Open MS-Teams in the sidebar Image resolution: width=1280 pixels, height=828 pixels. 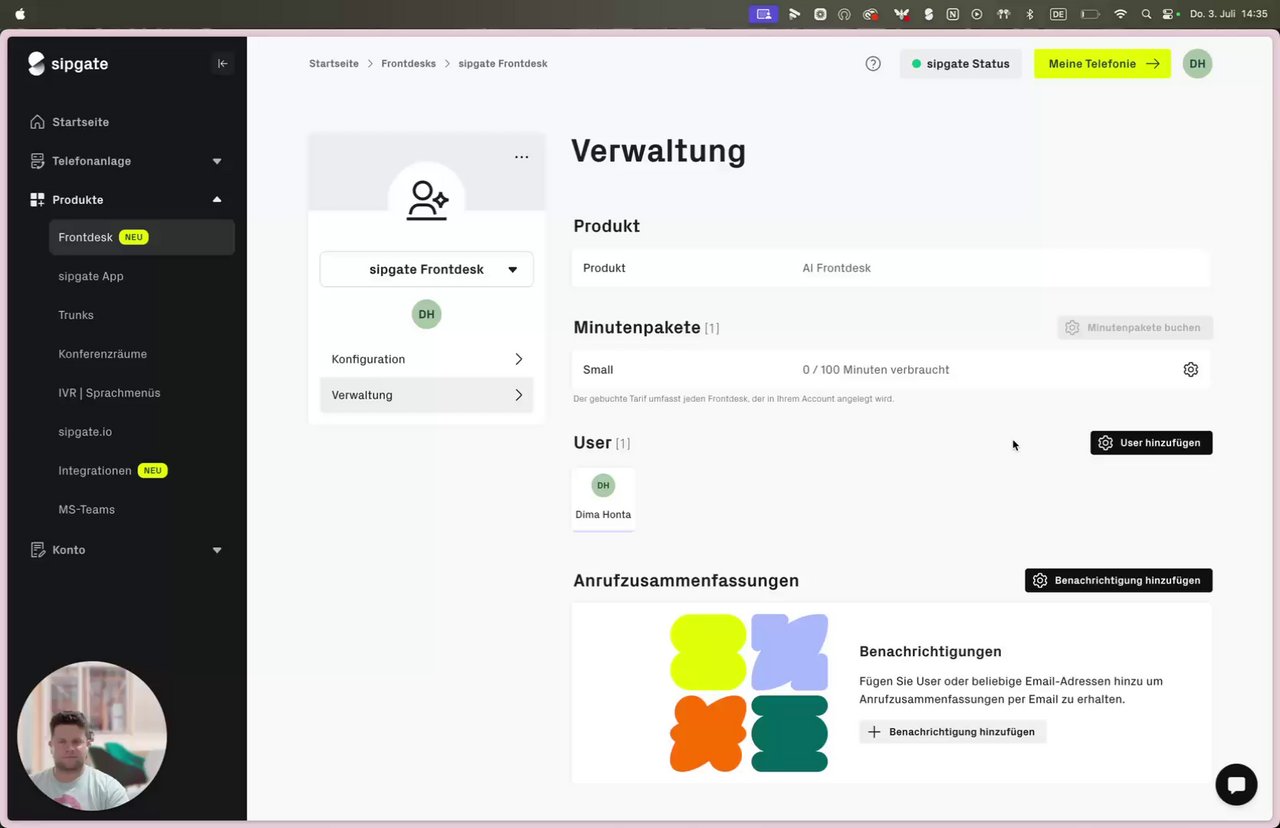[86, 510]
